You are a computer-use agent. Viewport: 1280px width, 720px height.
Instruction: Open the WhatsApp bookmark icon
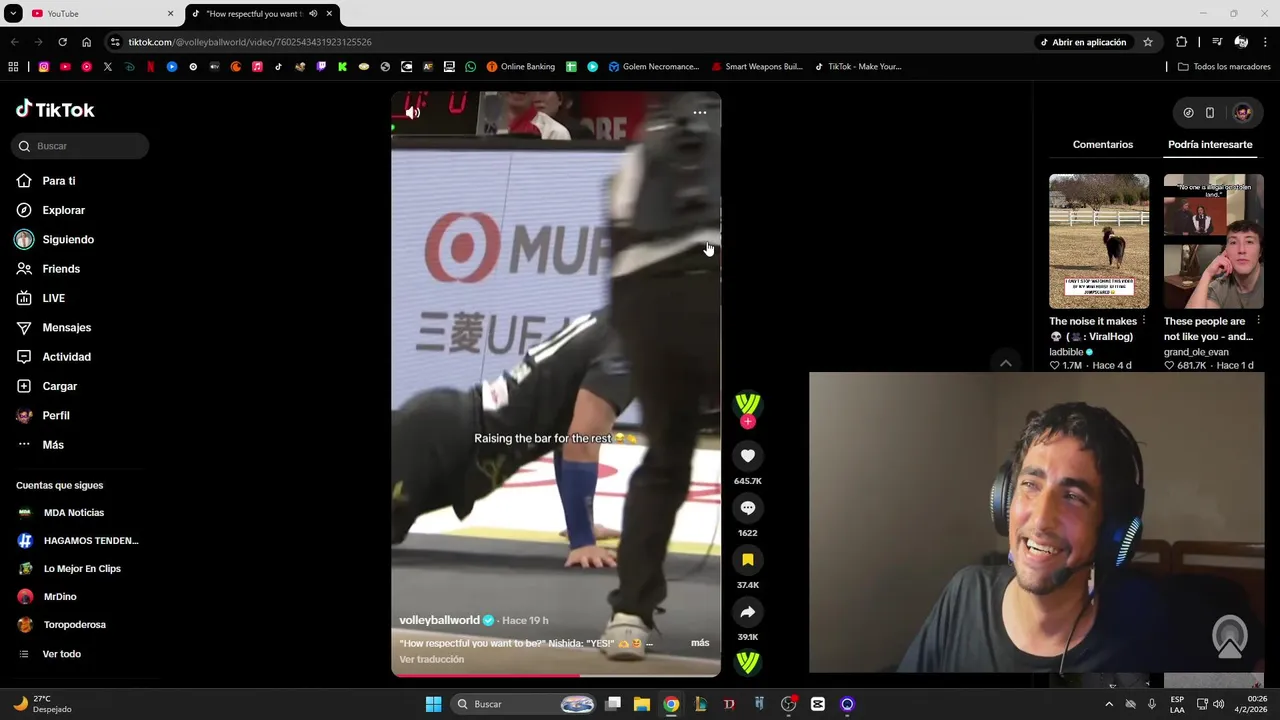(x=471, y=67)
